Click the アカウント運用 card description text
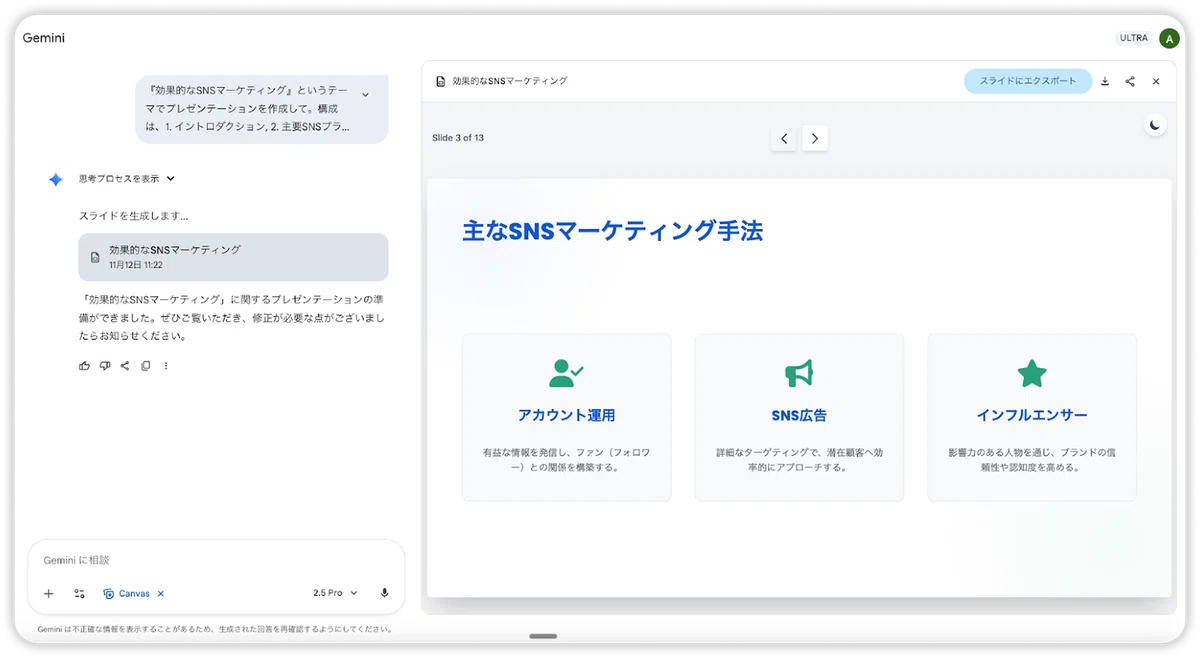The width and height of the screenshot is (1200, 658). point(567,460)
